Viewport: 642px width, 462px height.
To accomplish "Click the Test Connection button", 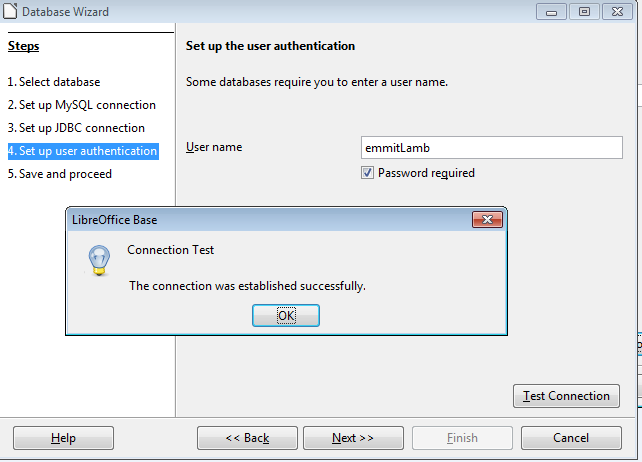I will [x=566, y=396].
